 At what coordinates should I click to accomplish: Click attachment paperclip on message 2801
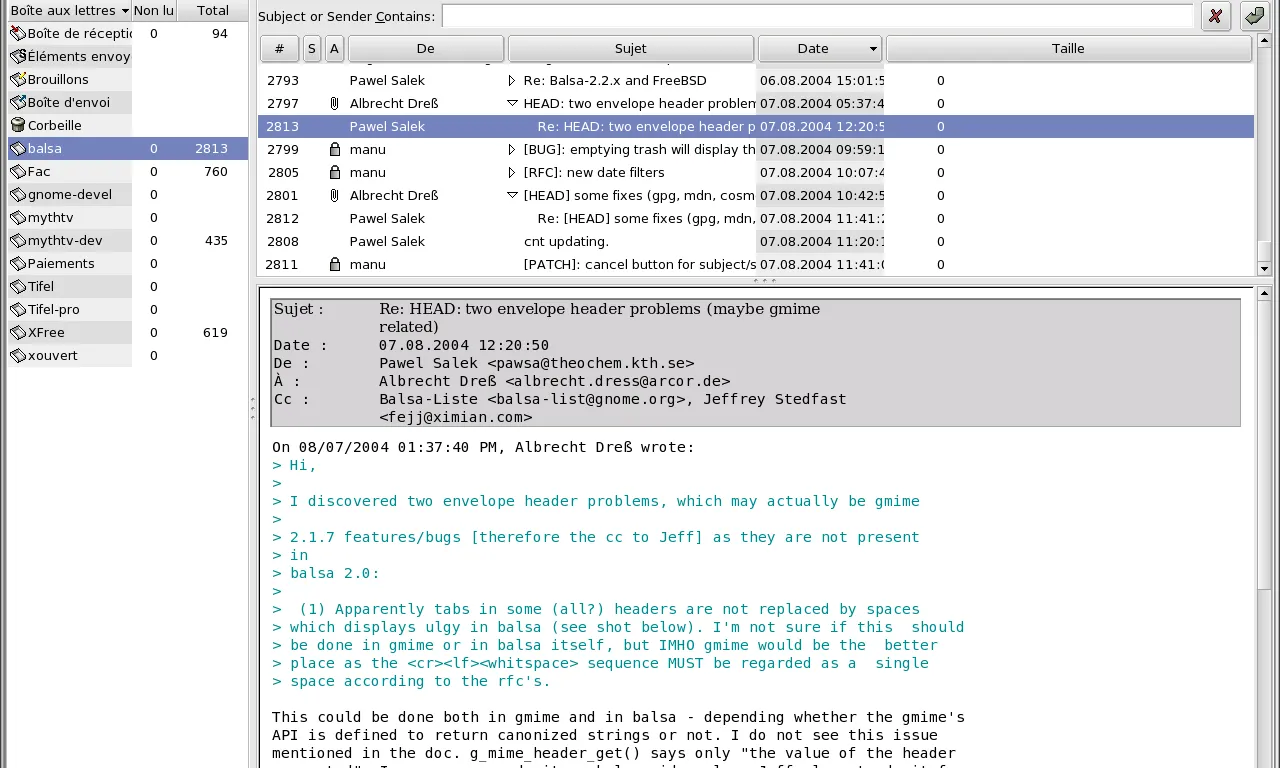click(x=334, y=195)
